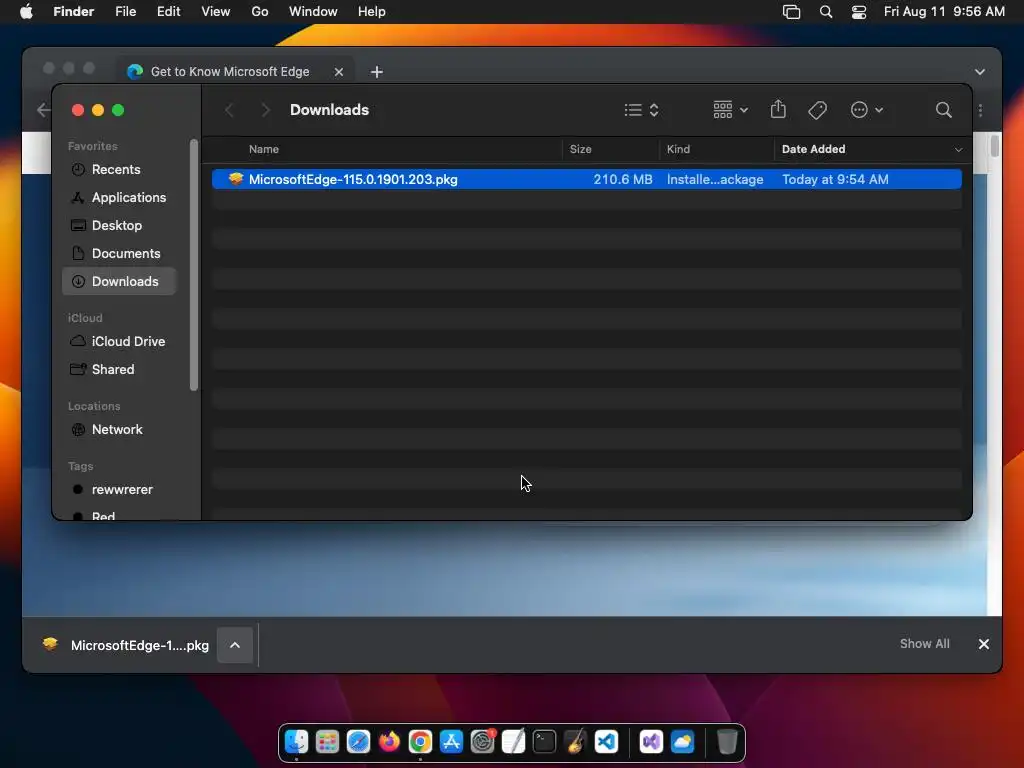
Task: Open the Go menu
Action: click(260, 12)
